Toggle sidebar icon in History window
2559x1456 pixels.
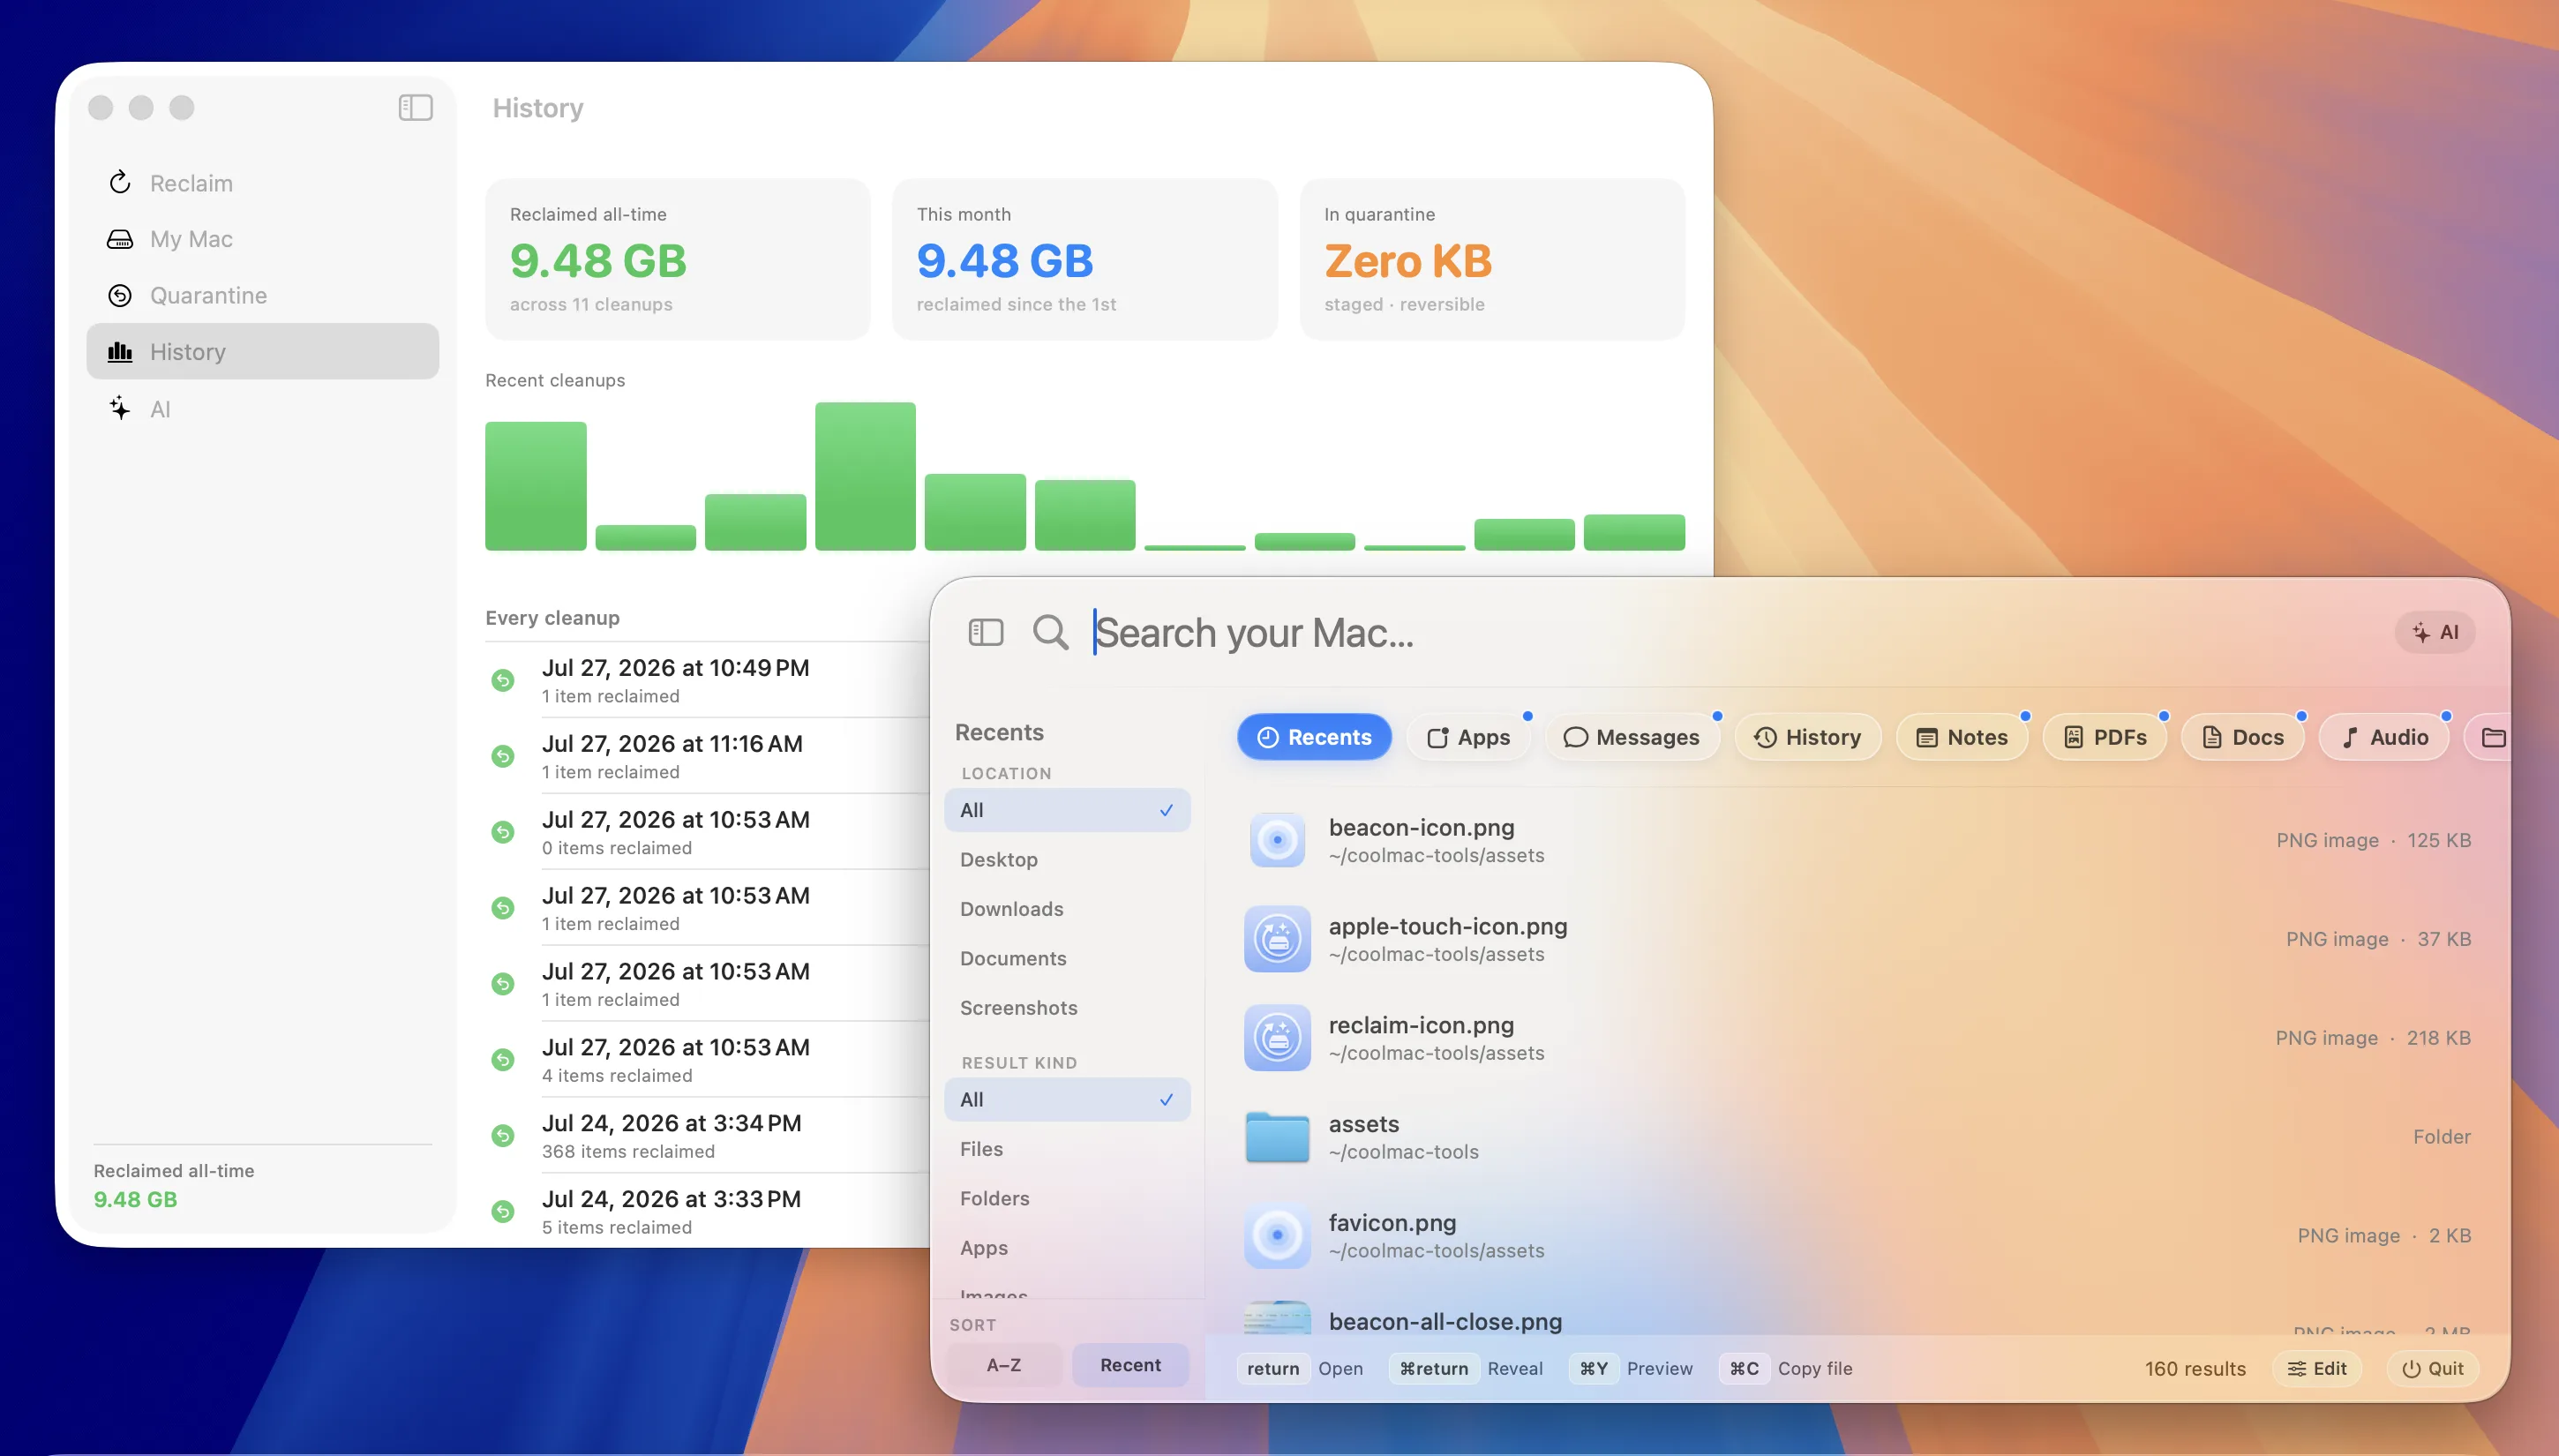coord(415,107)
